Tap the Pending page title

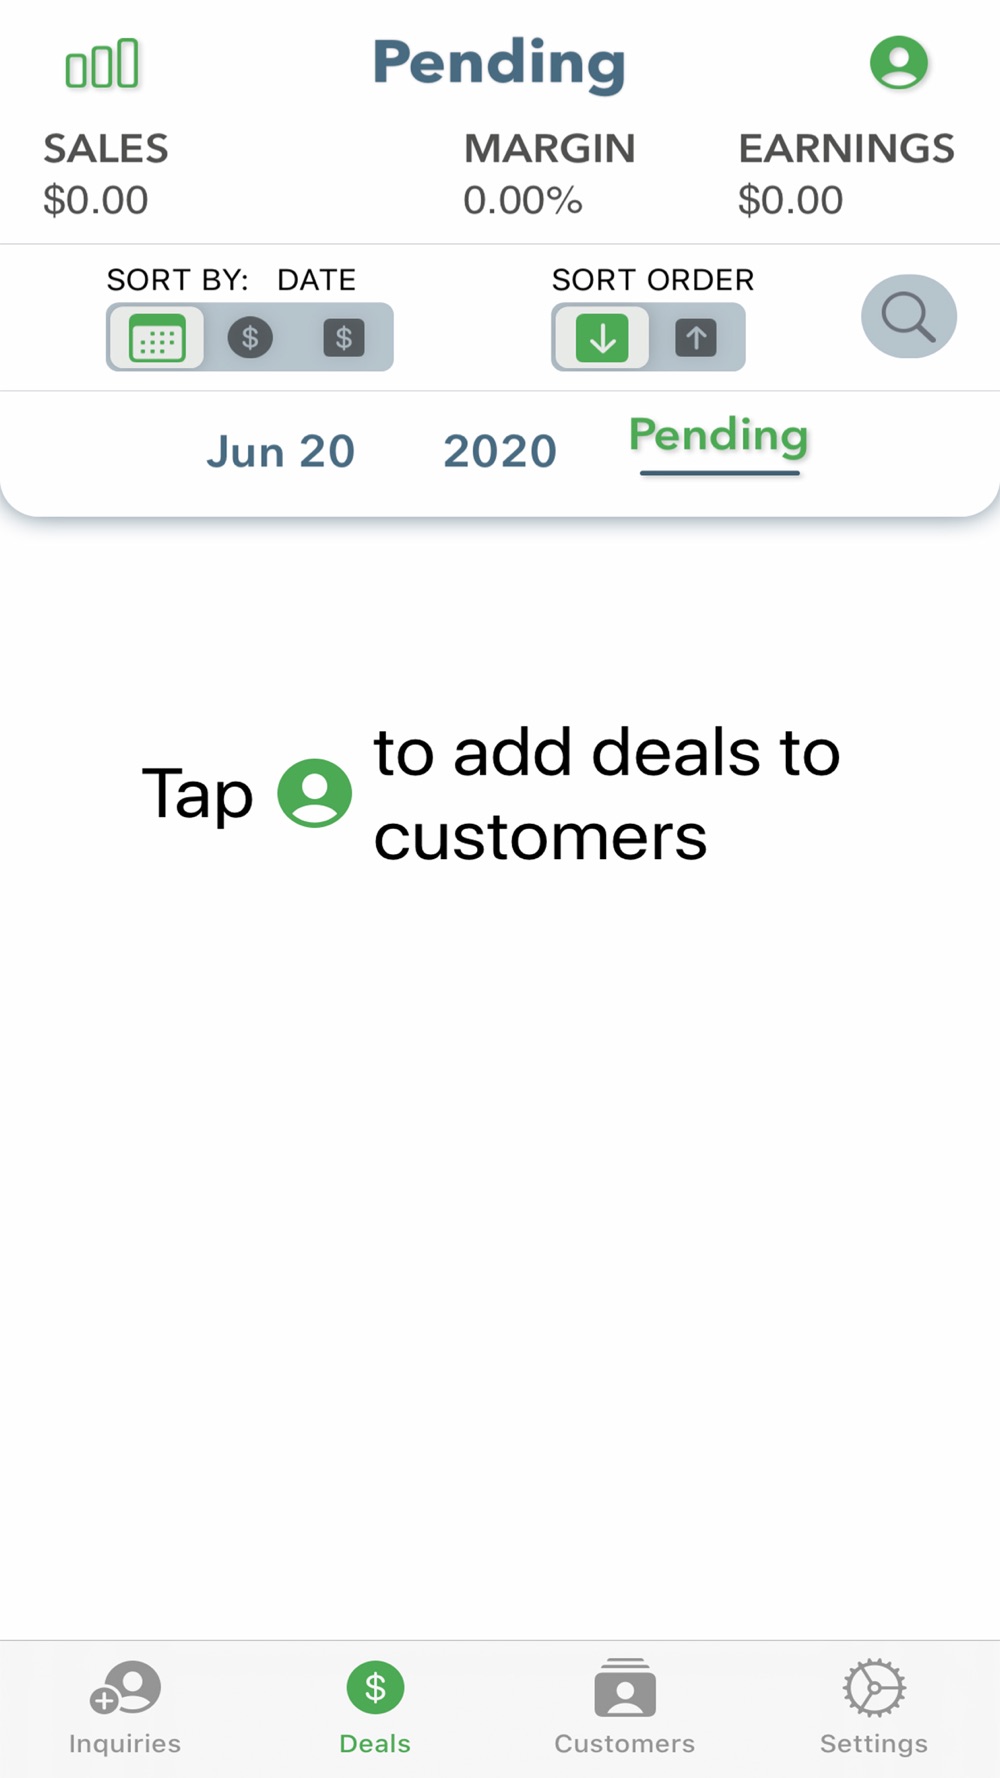(499, 64)
